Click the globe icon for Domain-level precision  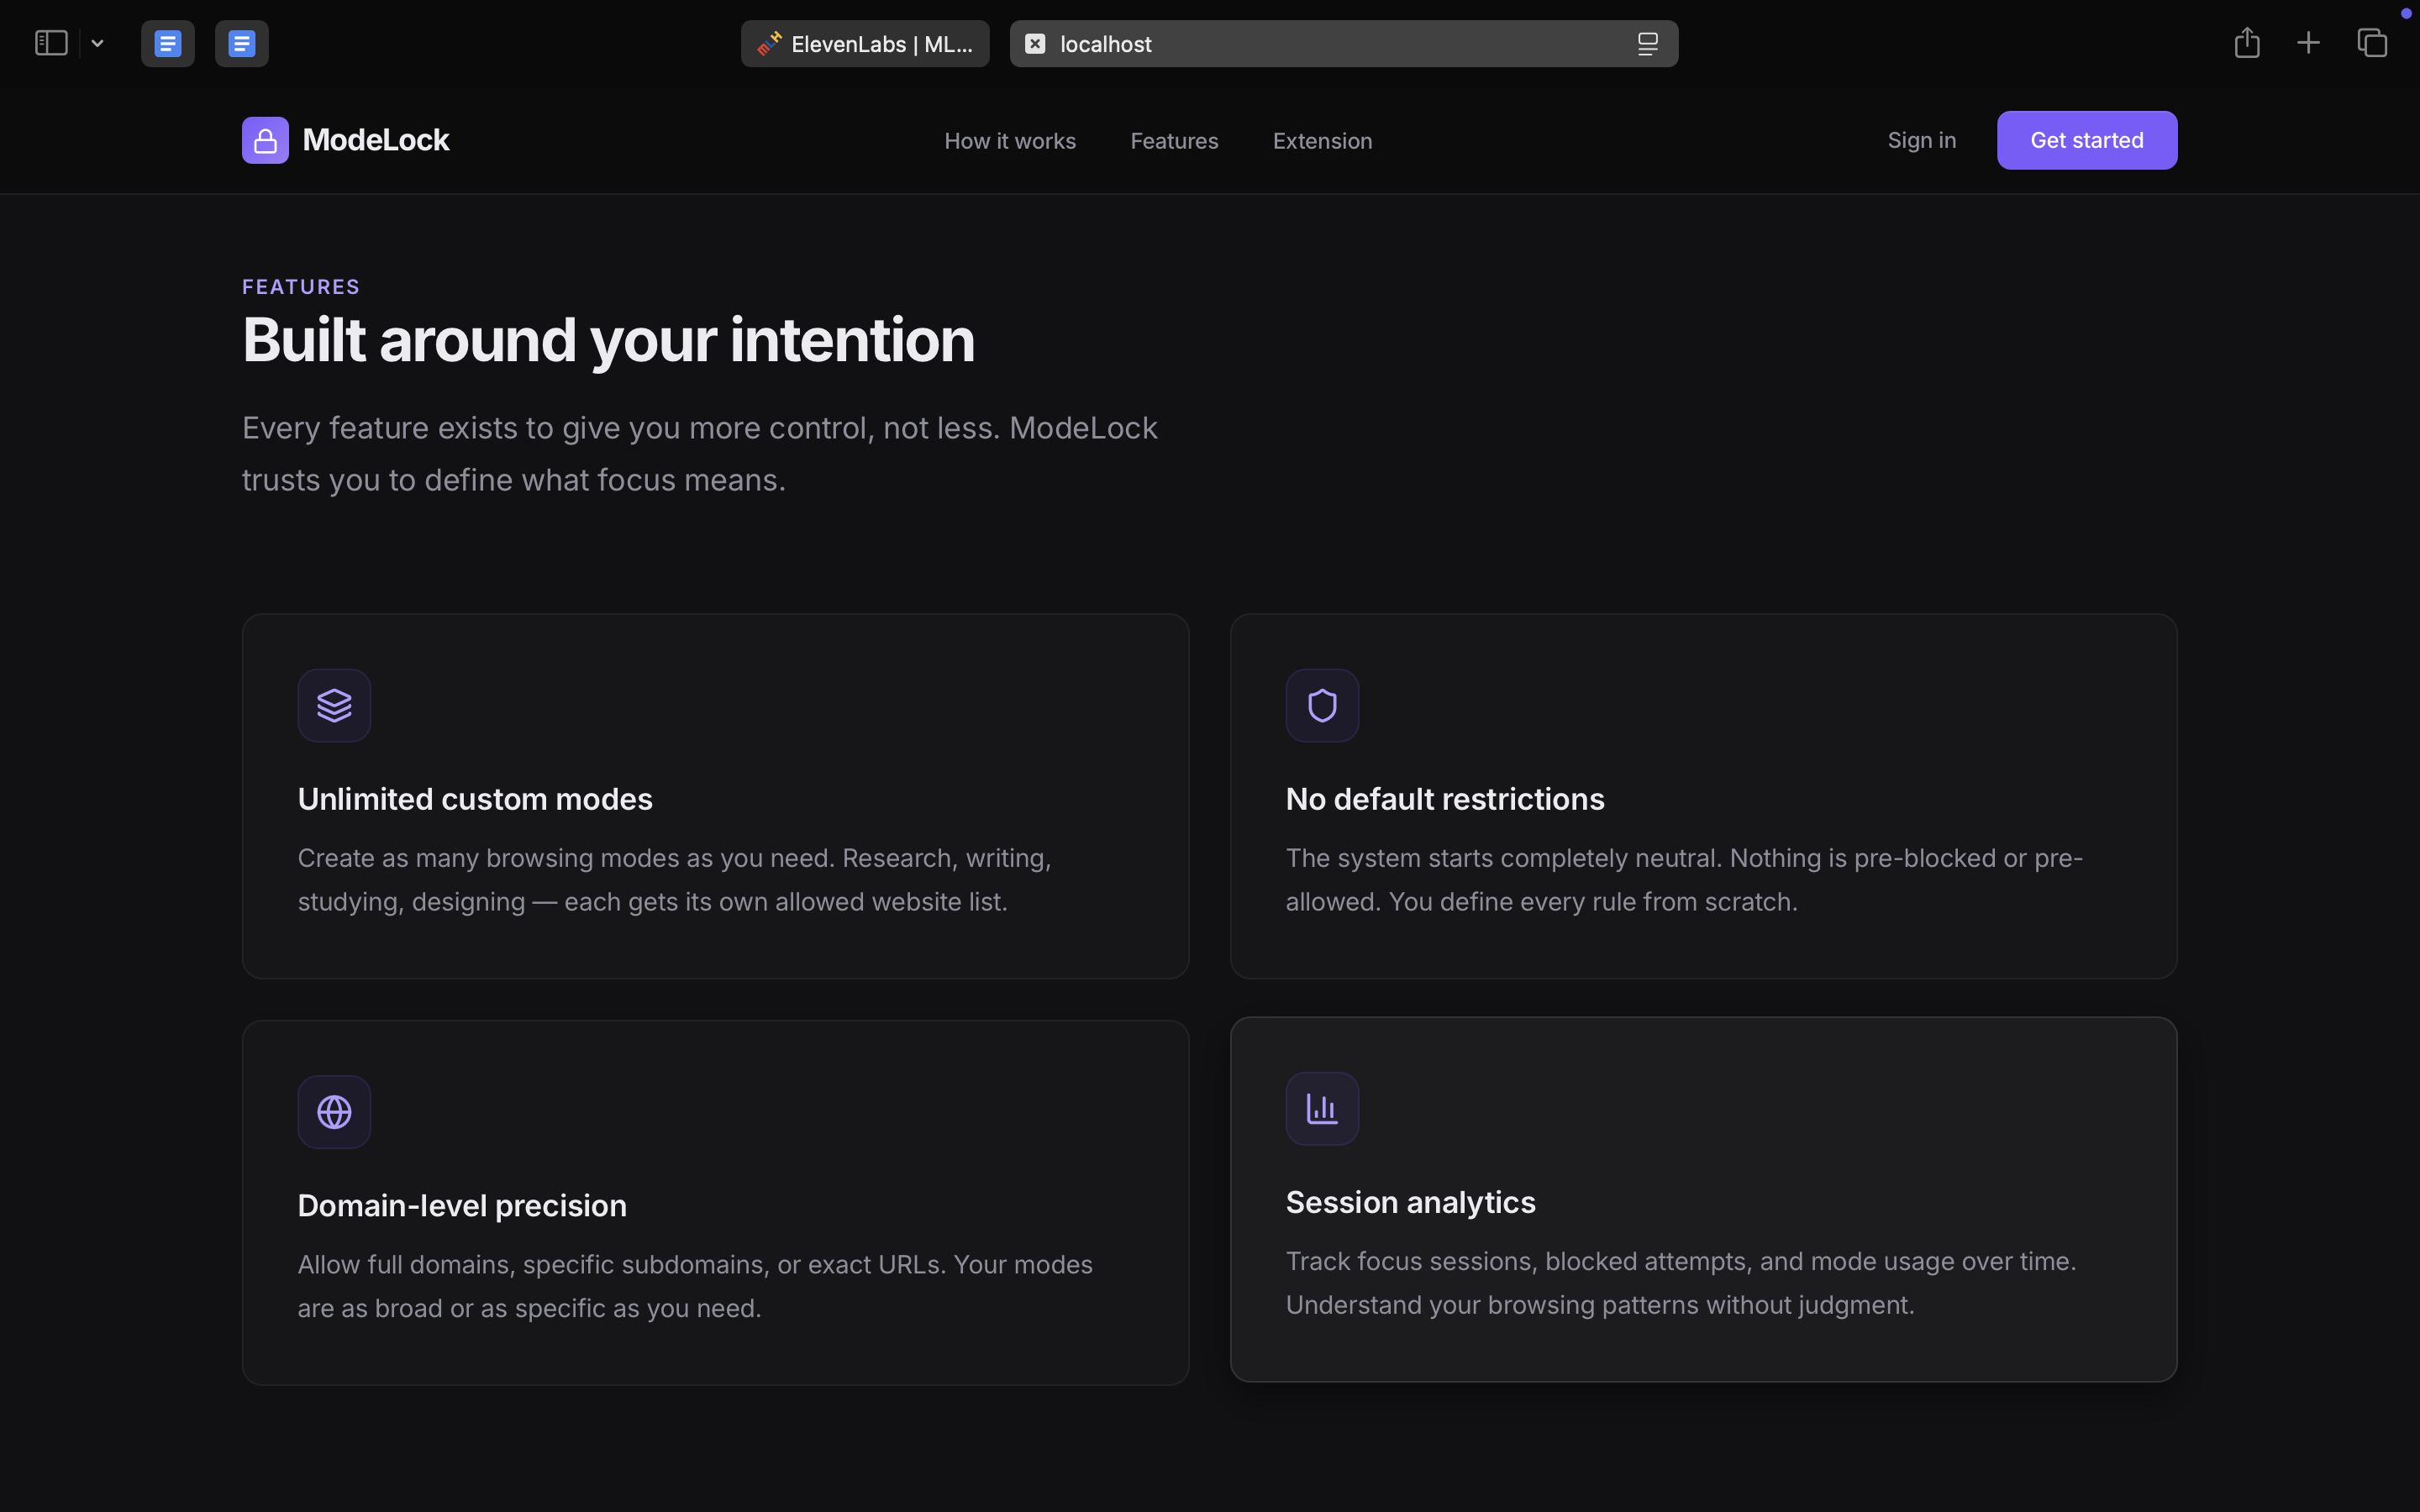334,1112
